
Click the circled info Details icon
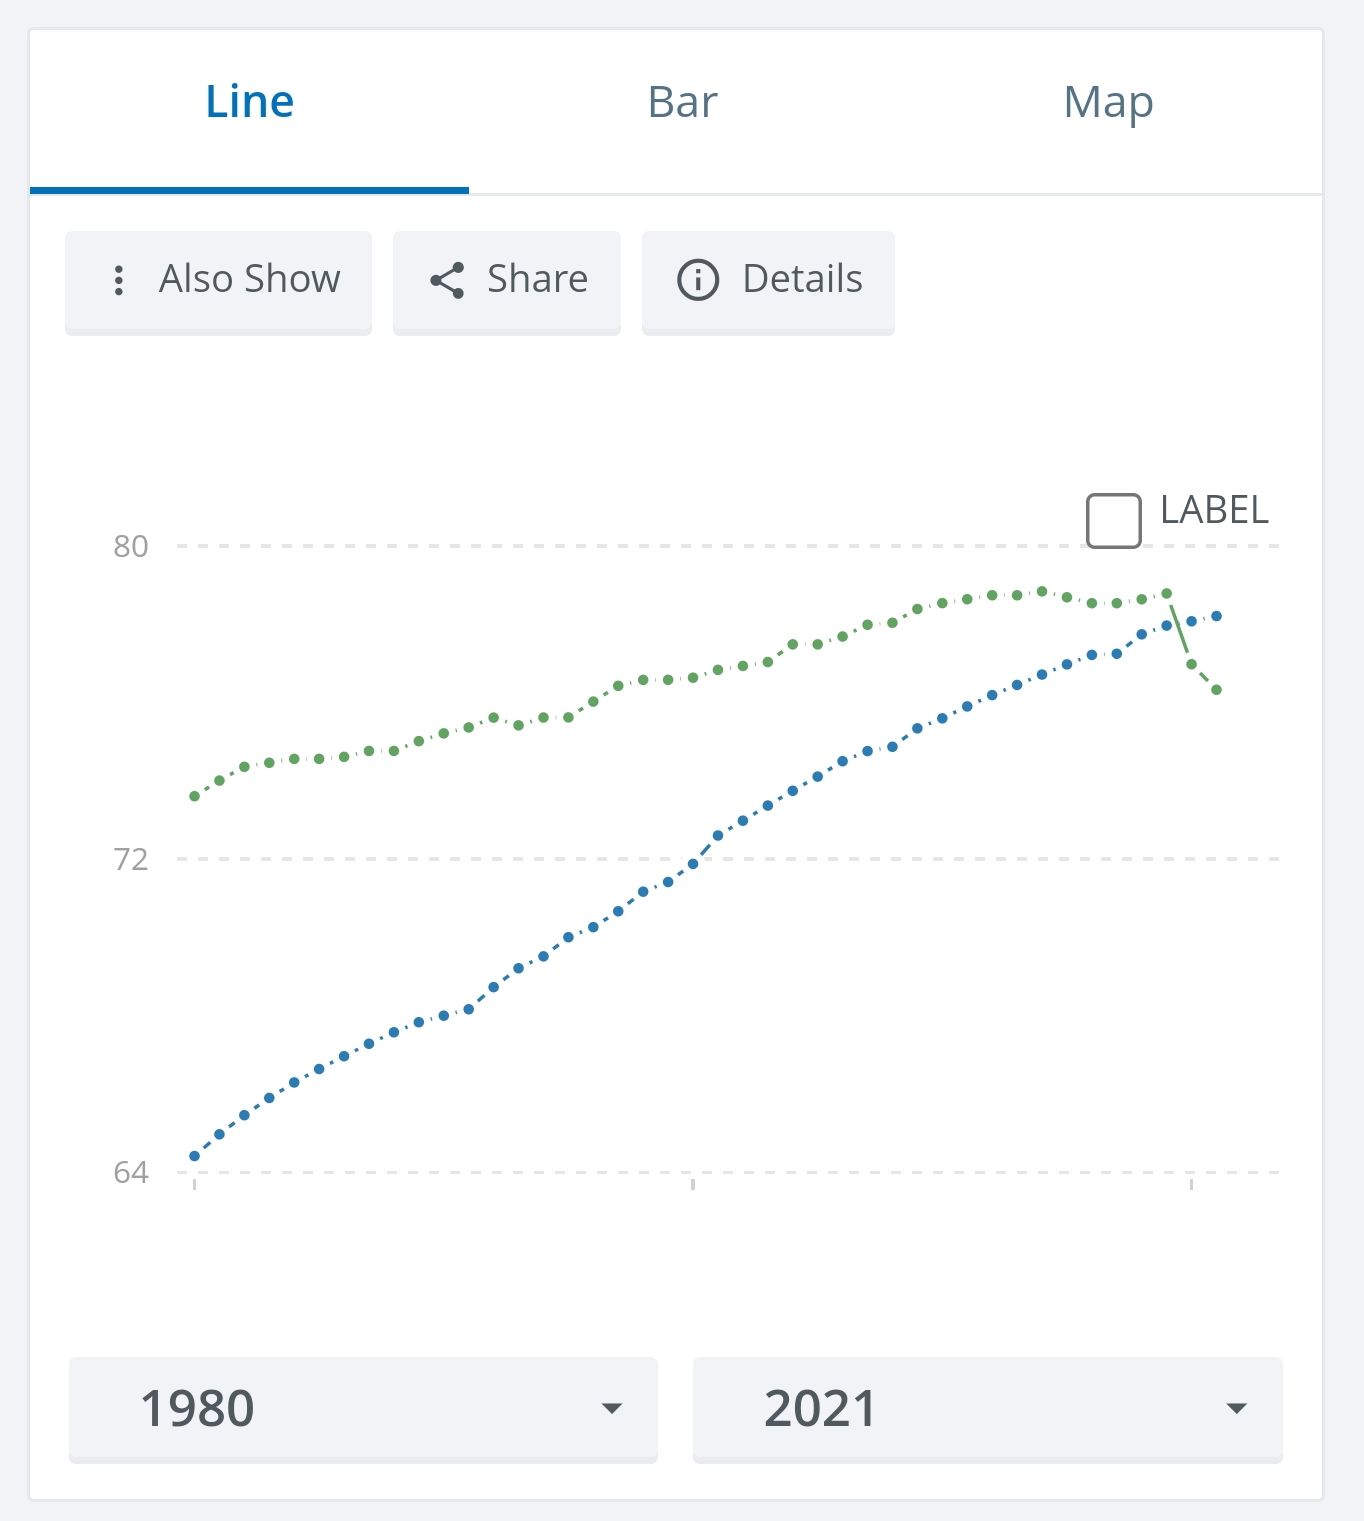[x=698, y=280]
